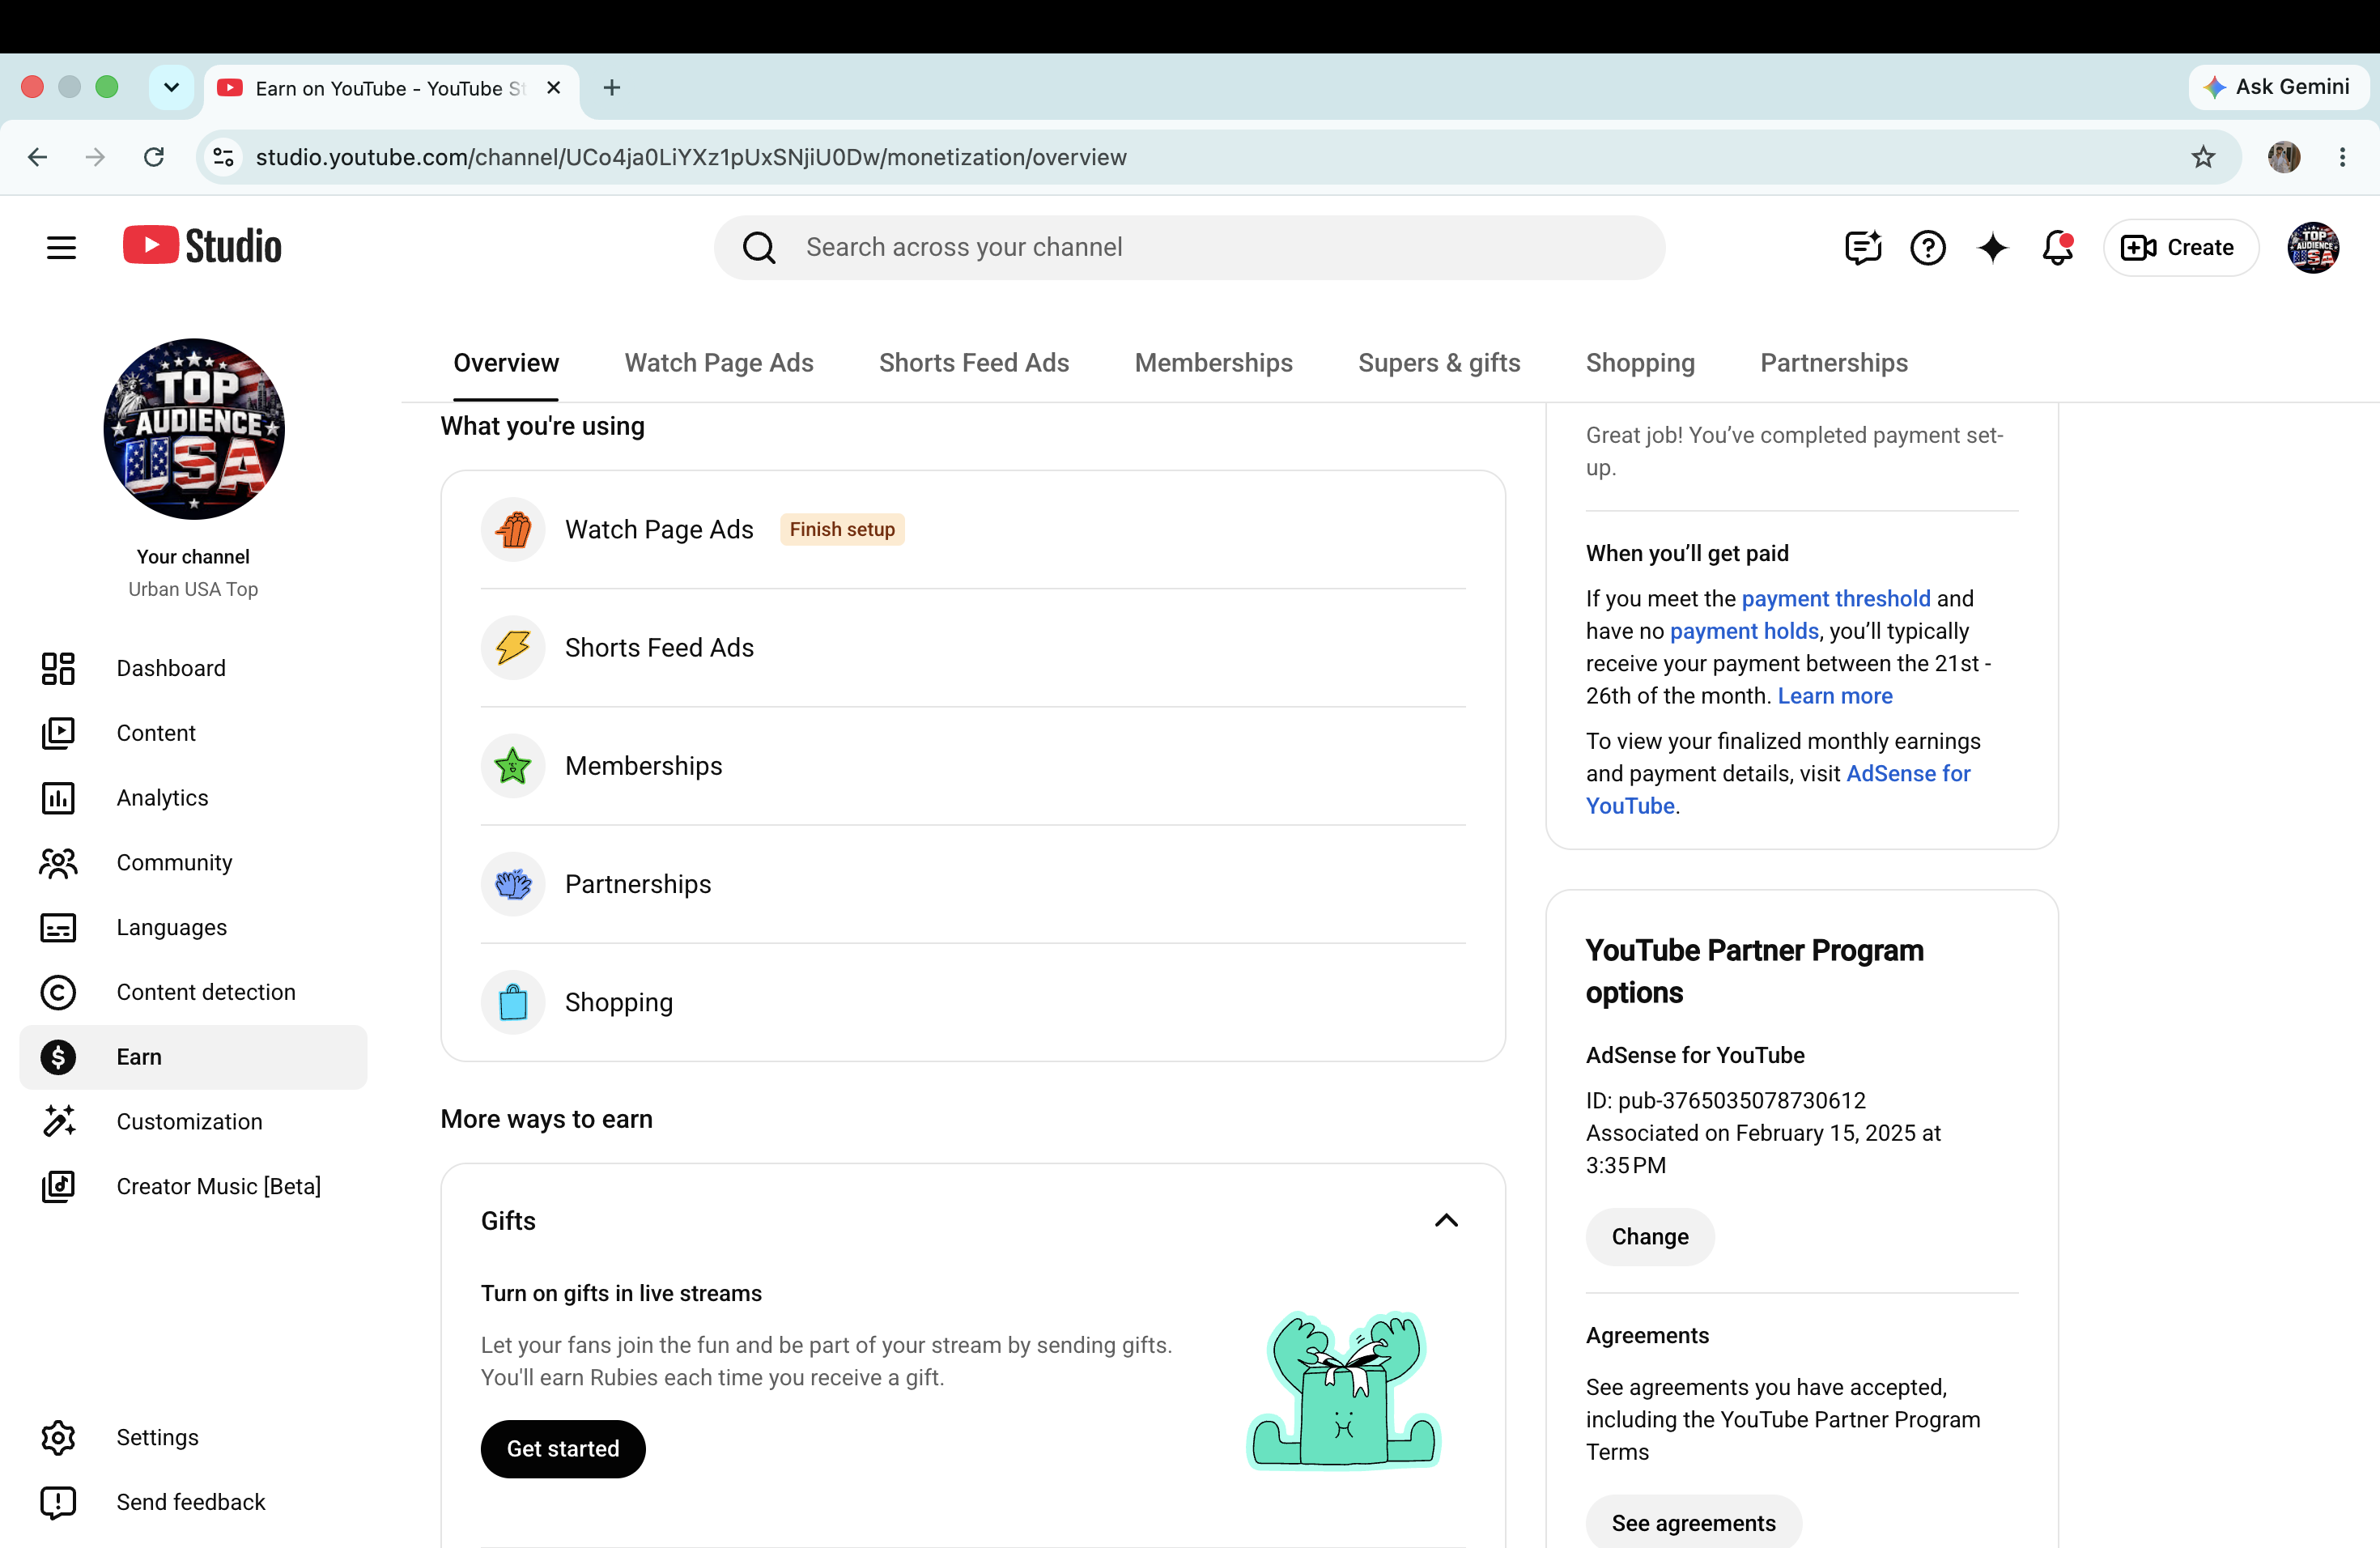Reload the page
The width and height of the screenshot is (2380, 1548).
pos(154,157)
